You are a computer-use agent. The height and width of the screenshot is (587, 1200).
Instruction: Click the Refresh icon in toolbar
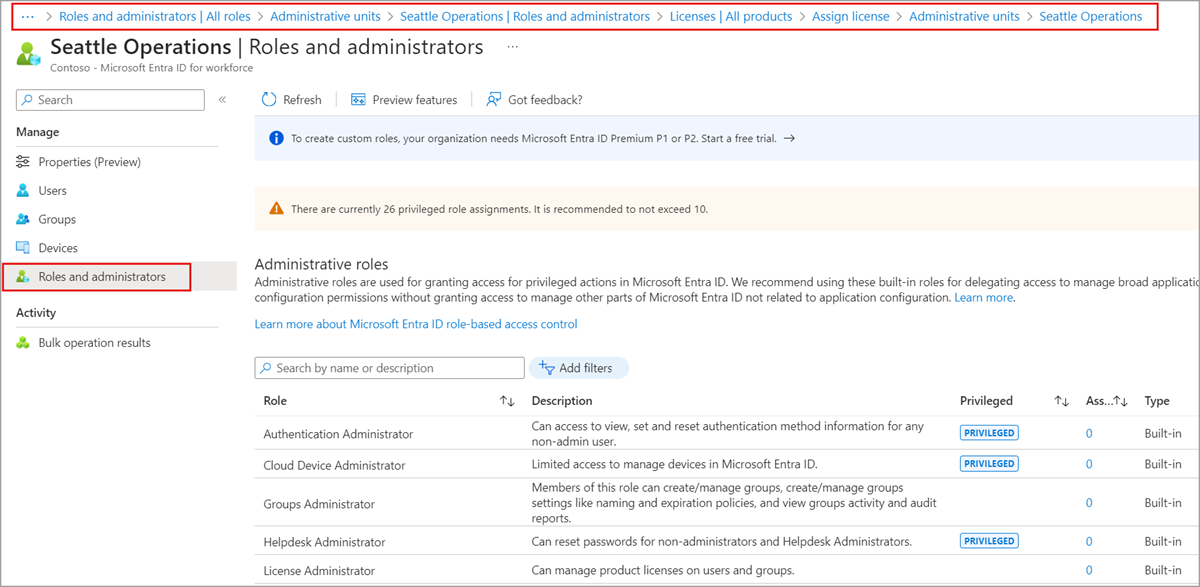(x=269, y=100)
